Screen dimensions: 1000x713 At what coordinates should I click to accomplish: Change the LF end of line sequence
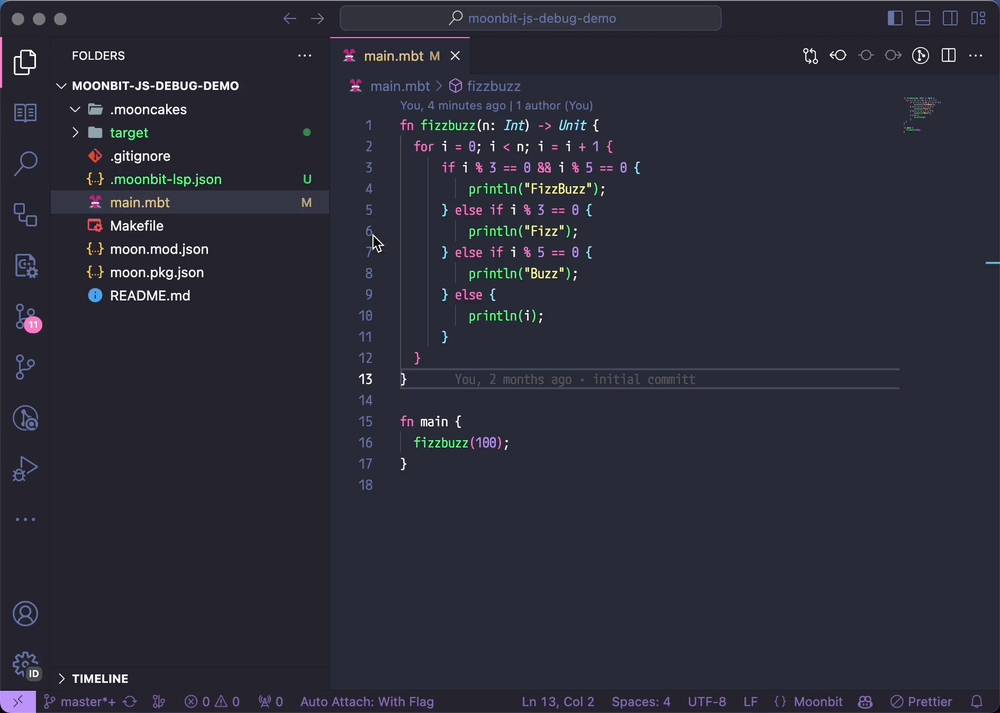click(x=750, y=702)
